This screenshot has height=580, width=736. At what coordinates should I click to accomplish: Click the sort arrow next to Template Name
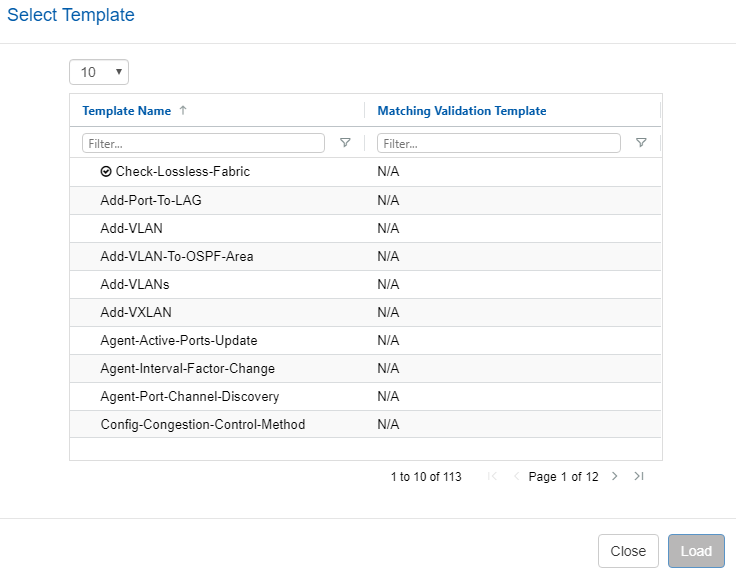point(183,111)
